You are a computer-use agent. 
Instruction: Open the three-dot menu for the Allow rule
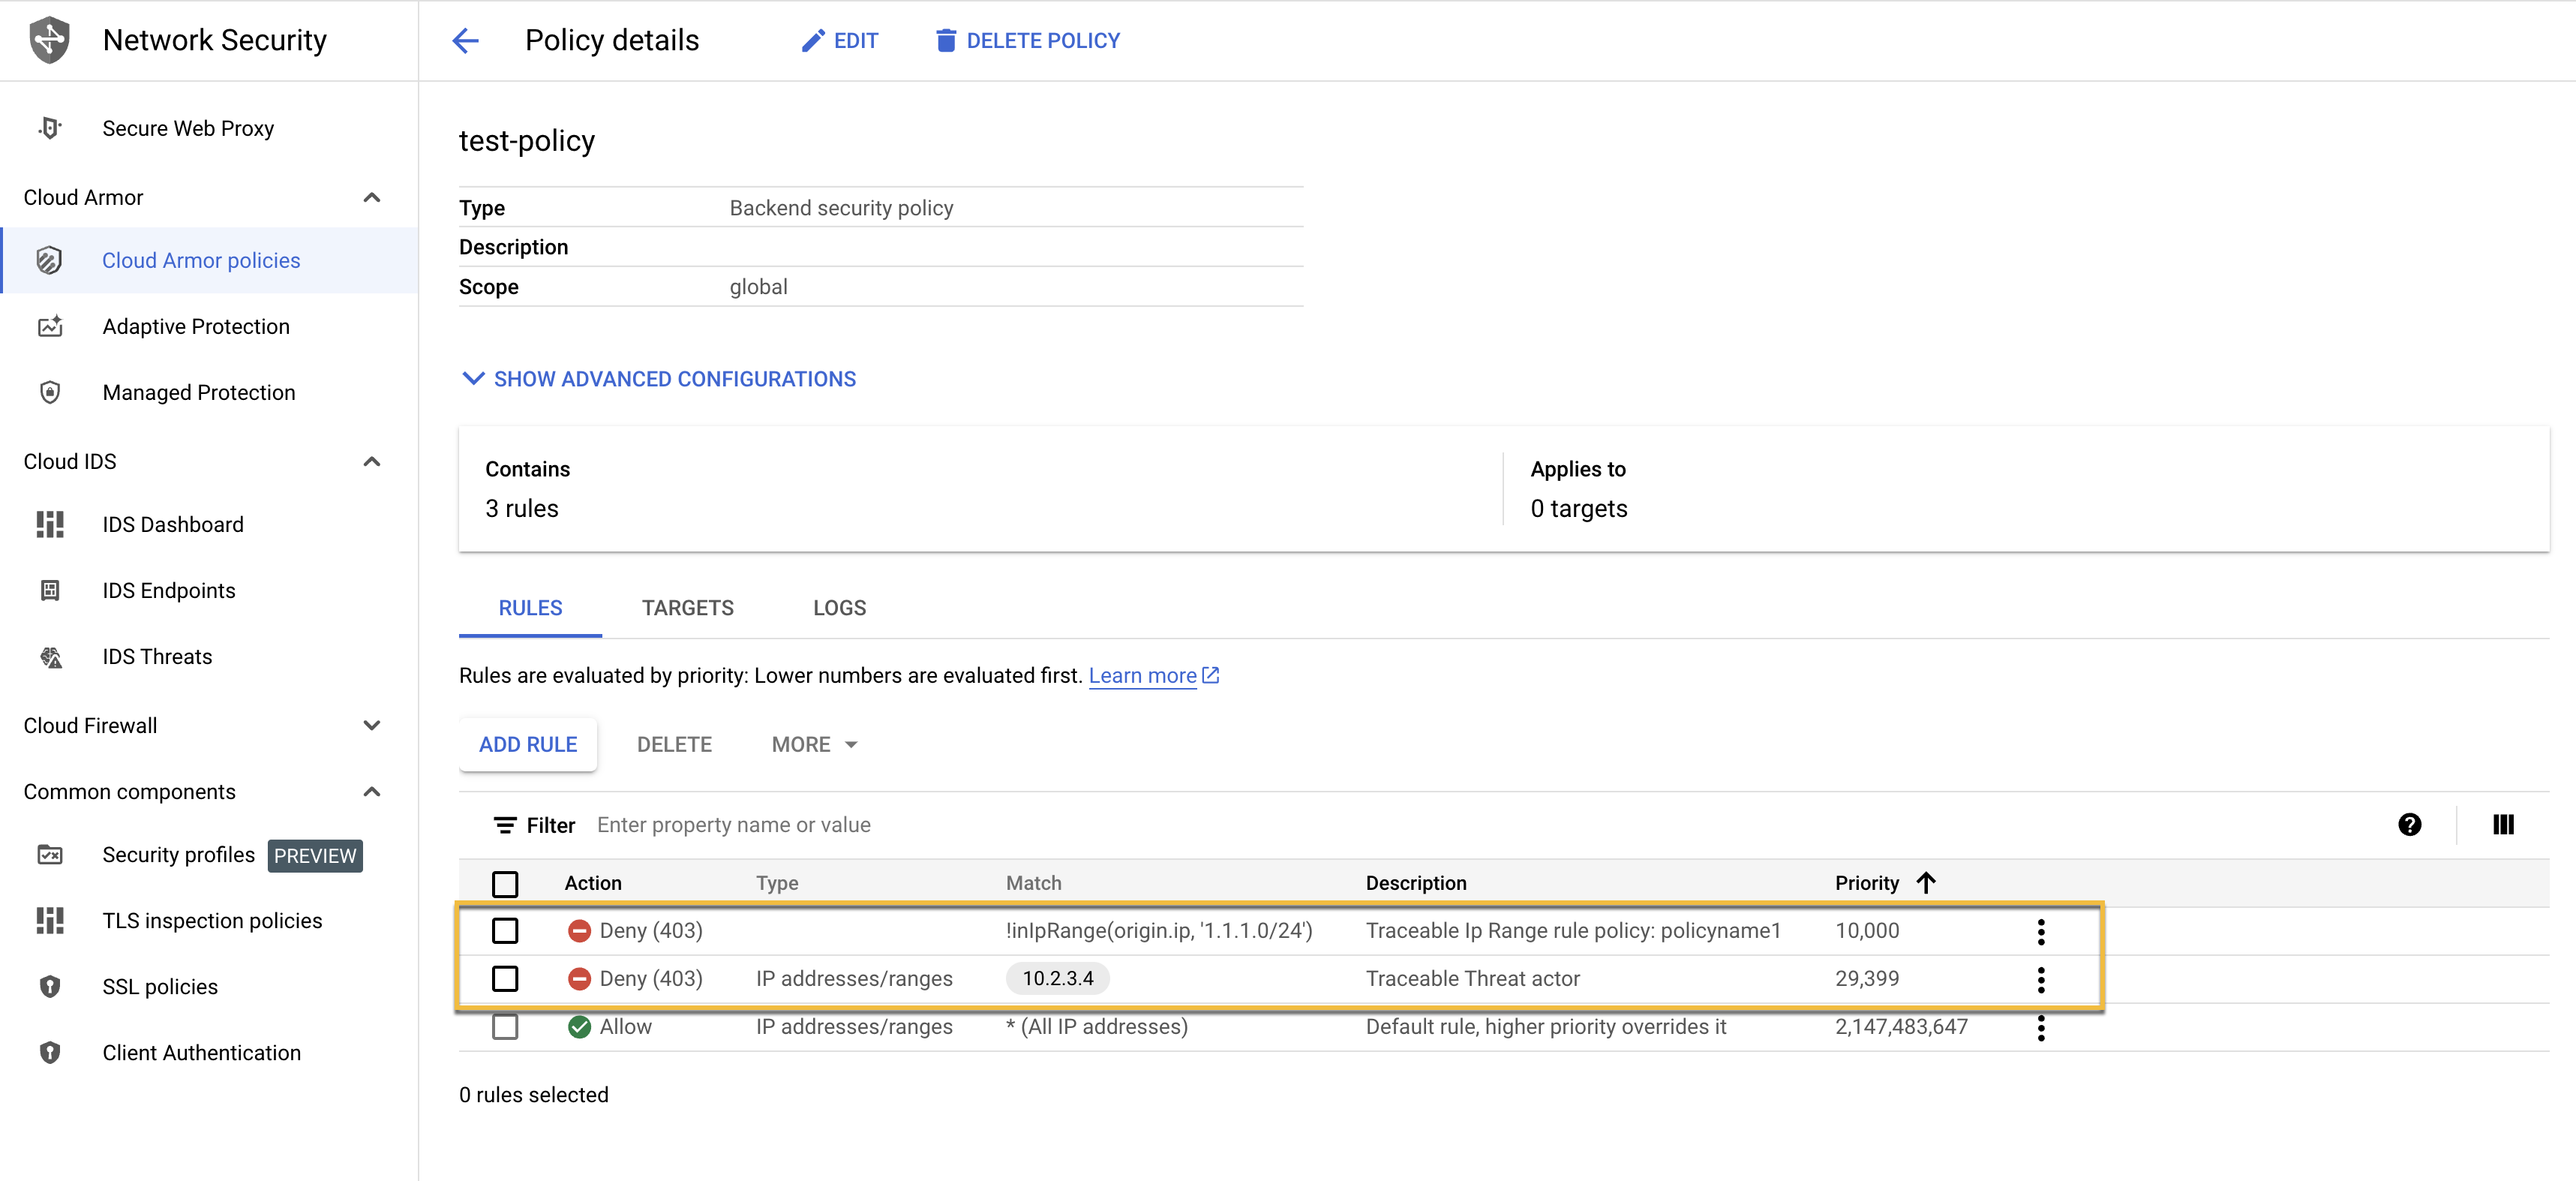2041,1027
